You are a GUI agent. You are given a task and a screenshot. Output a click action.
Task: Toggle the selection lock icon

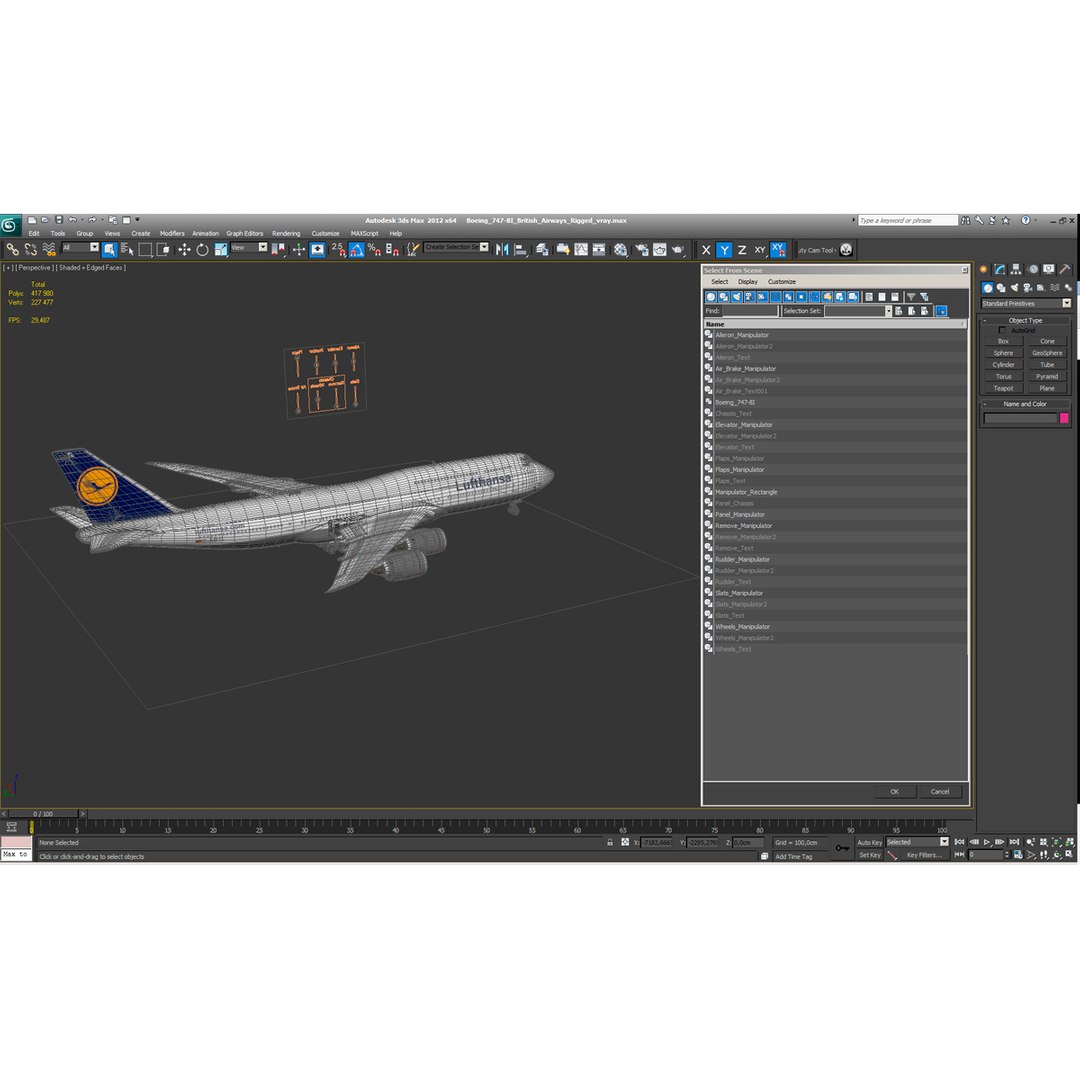(610, 842)
